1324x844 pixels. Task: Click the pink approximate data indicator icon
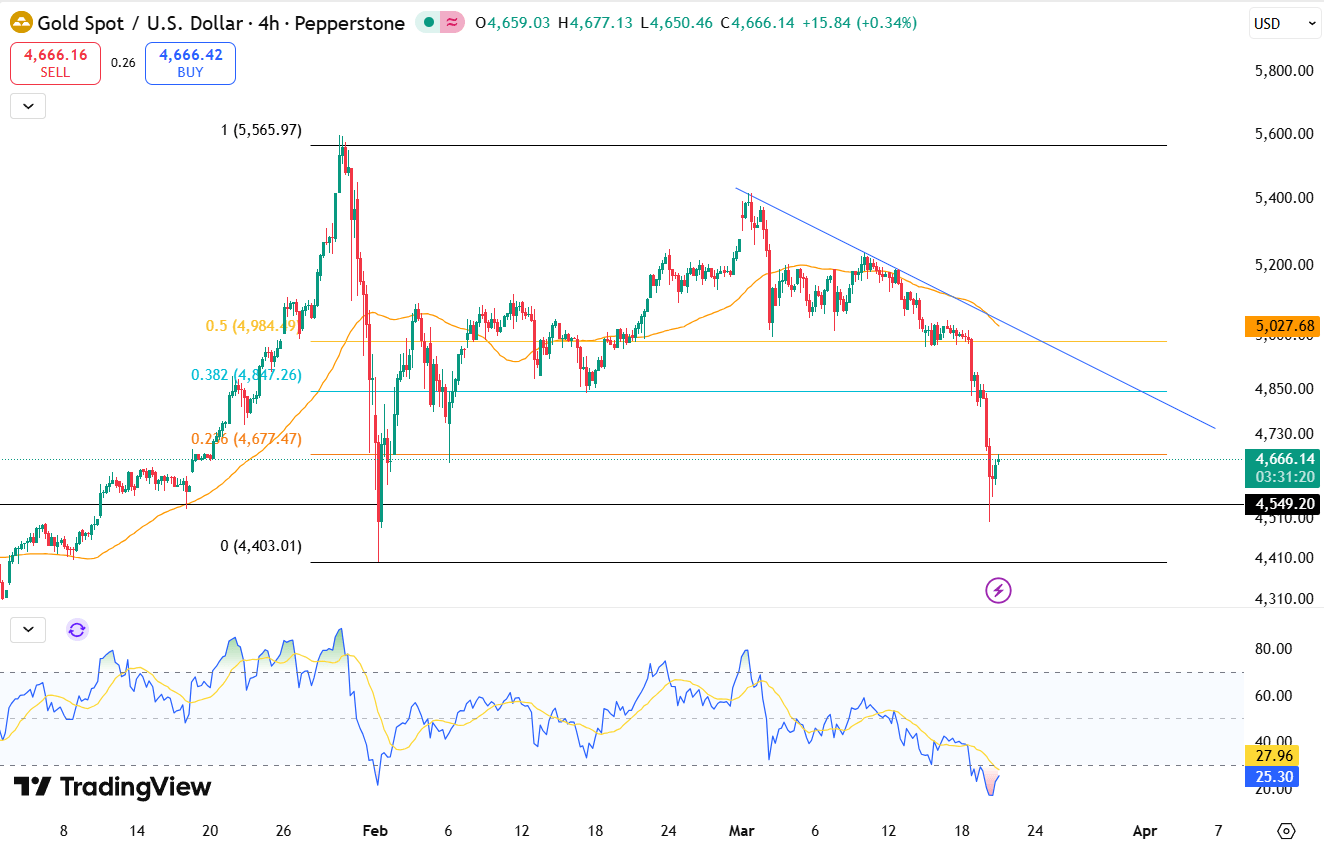coord(452,23)
